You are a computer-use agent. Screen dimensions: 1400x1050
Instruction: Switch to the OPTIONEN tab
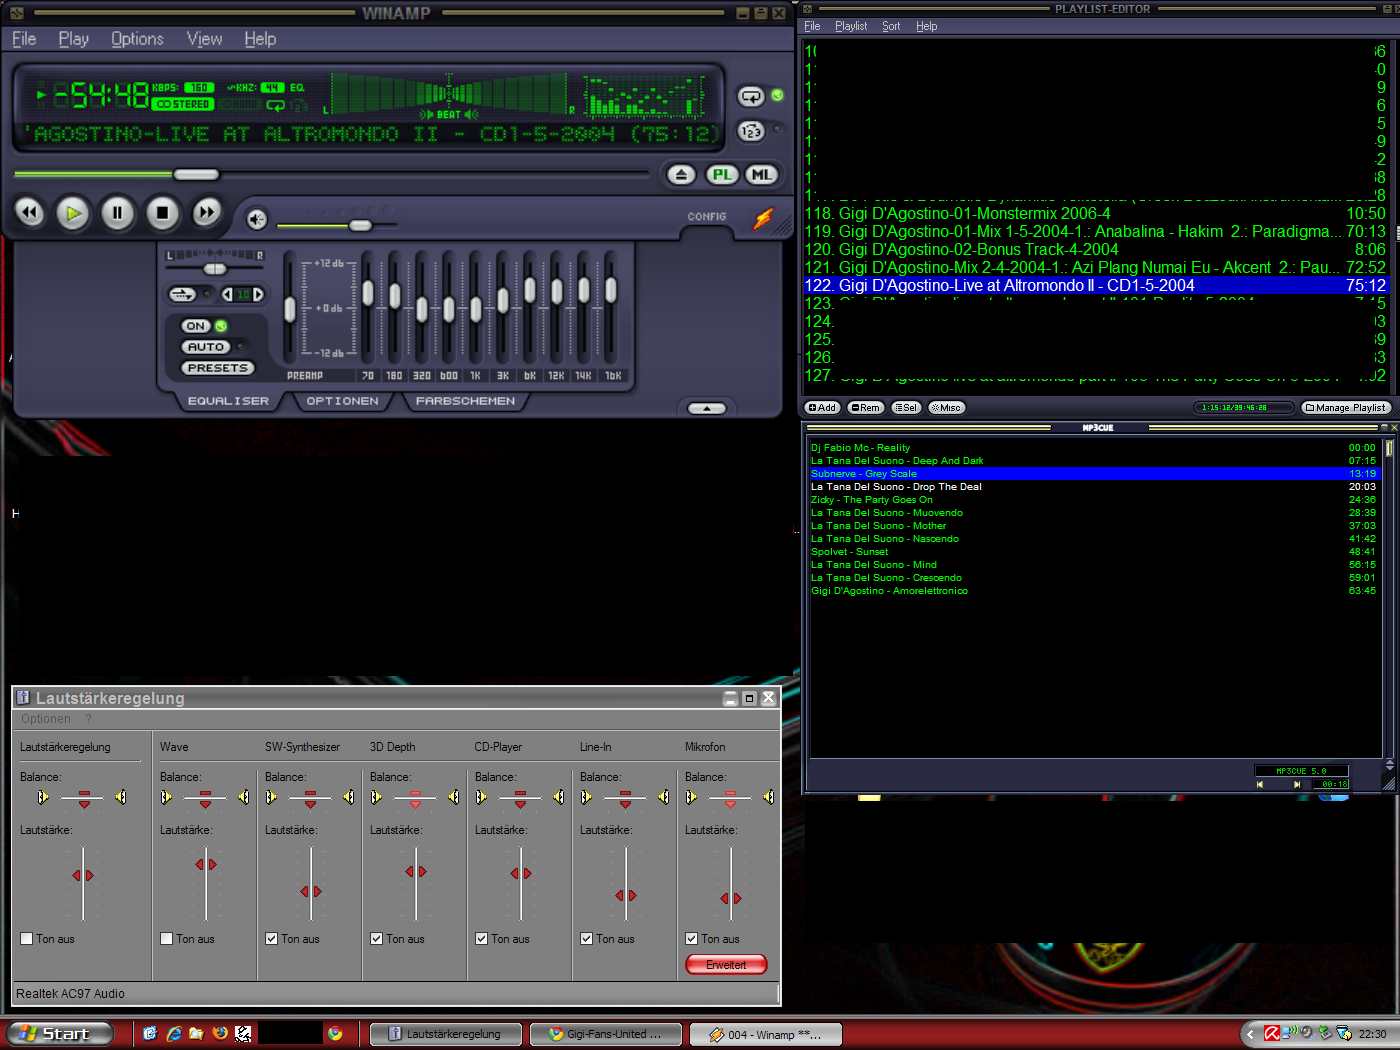tap(342, 401)
